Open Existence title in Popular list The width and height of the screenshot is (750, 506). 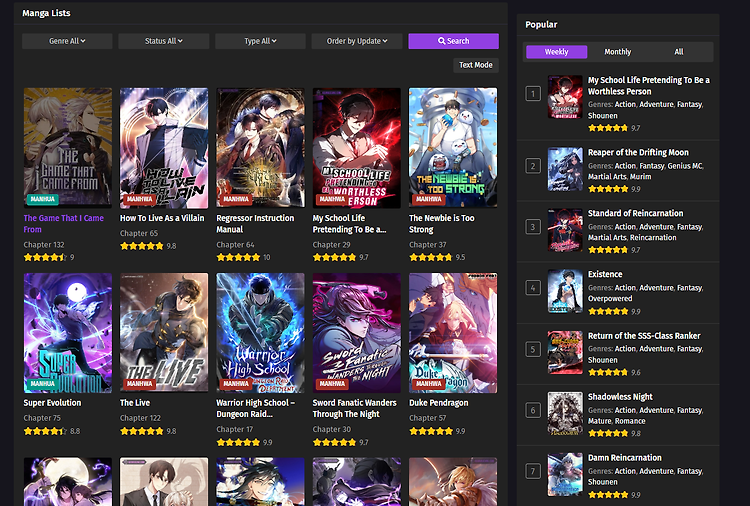[605, 275]
